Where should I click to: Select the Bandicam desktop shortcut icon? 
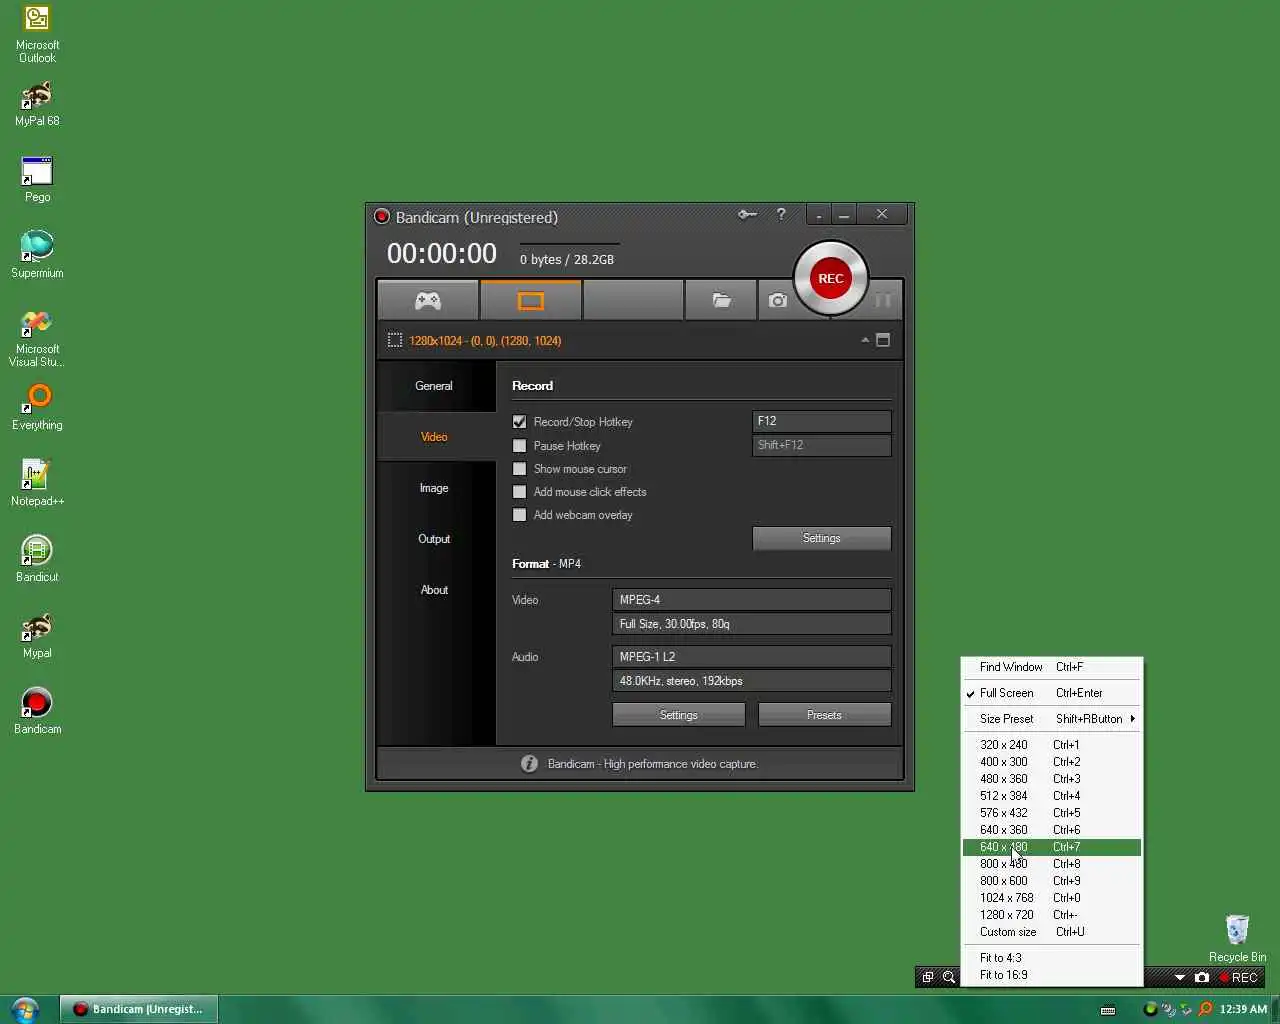click(x=37, y=711)
